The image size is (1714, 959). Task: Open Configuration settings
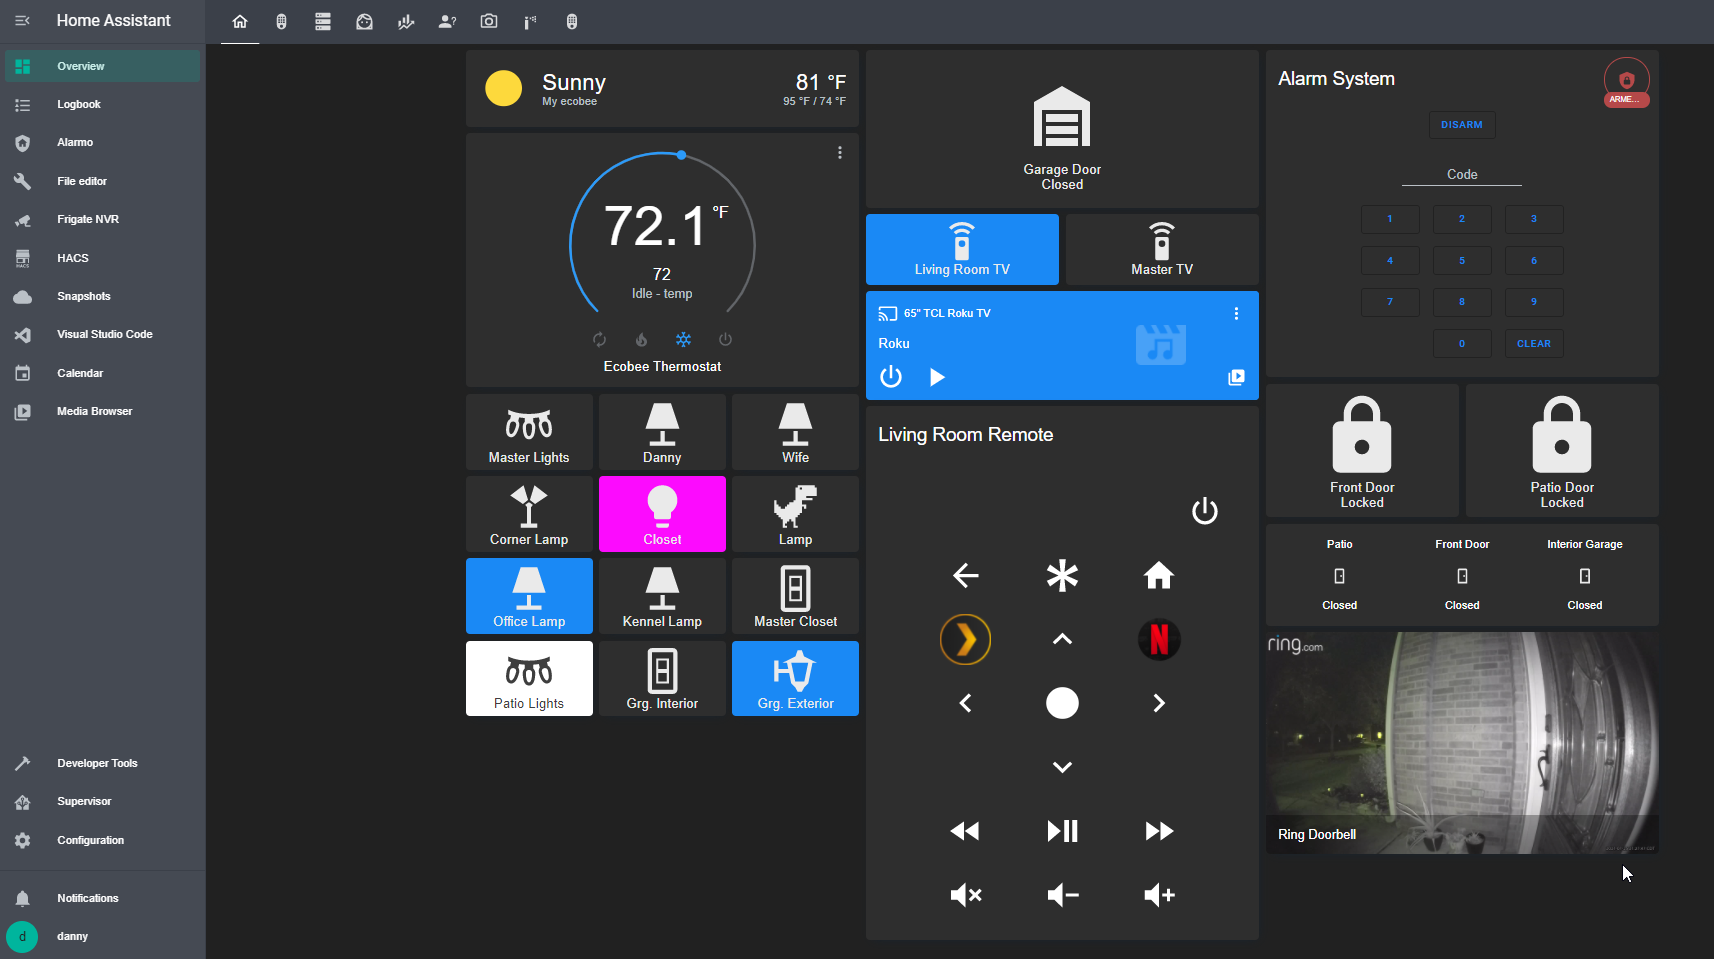coord(102,840)
